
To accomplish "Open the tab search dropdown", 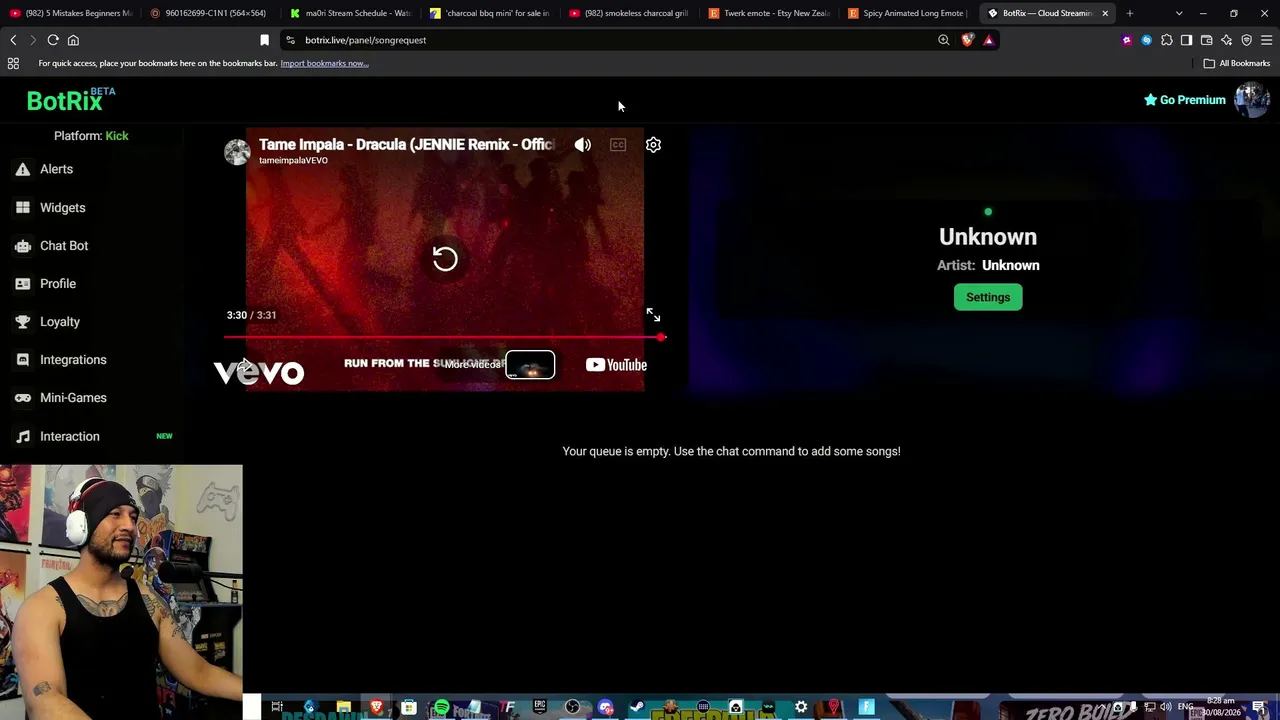I will pyautogui.click(x=1179, y=13).
